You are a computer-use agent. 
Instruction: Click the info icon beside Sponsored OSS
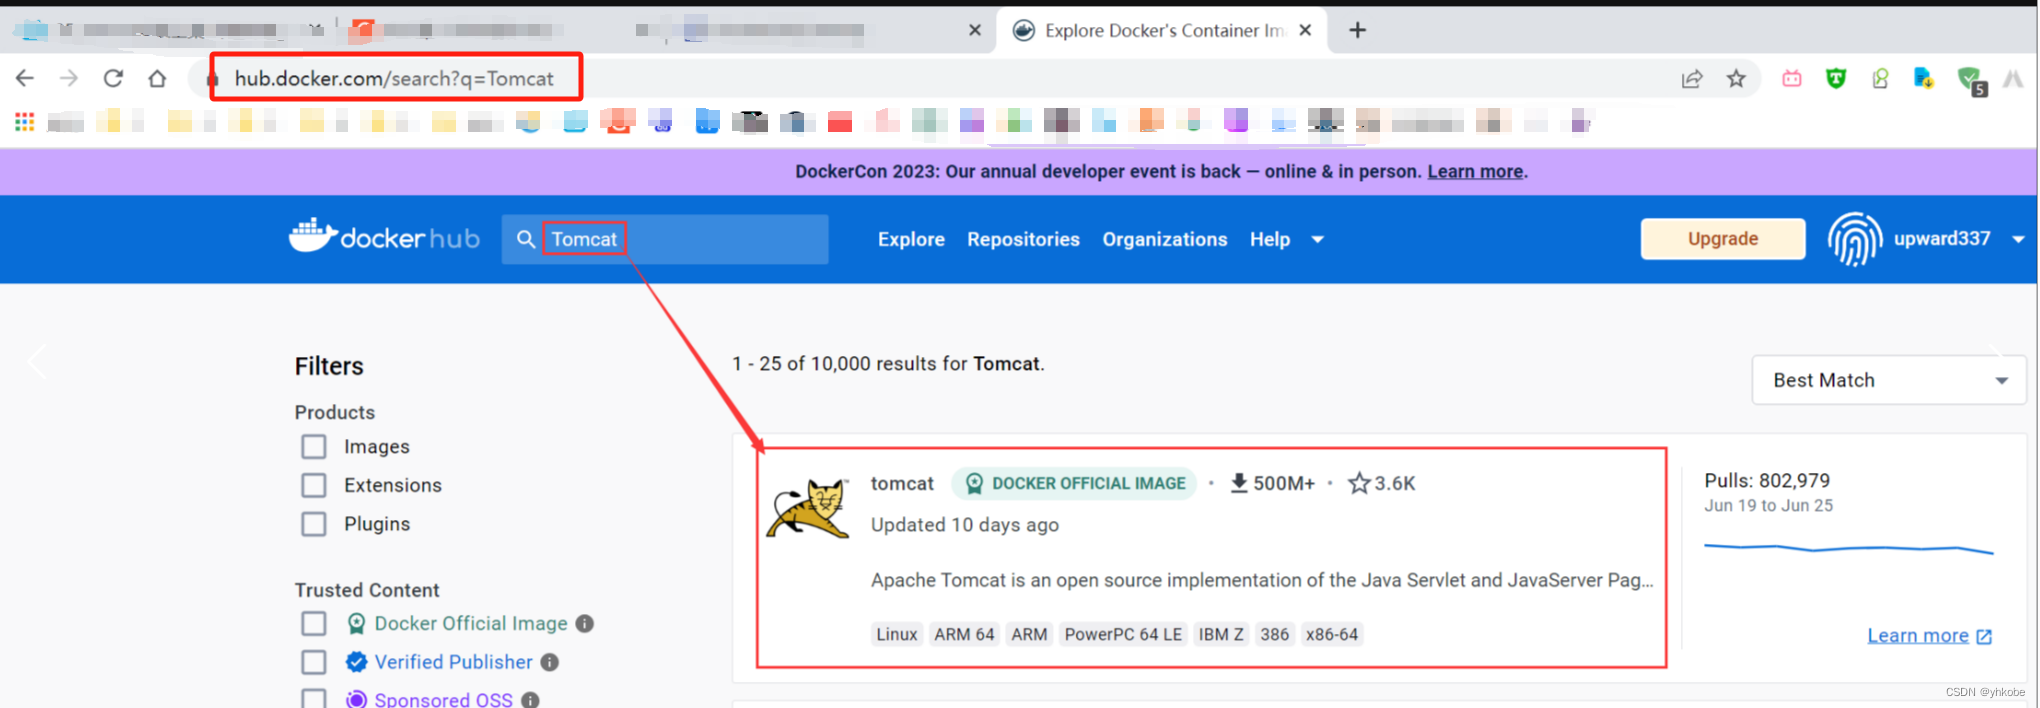[x=530, y=700]
